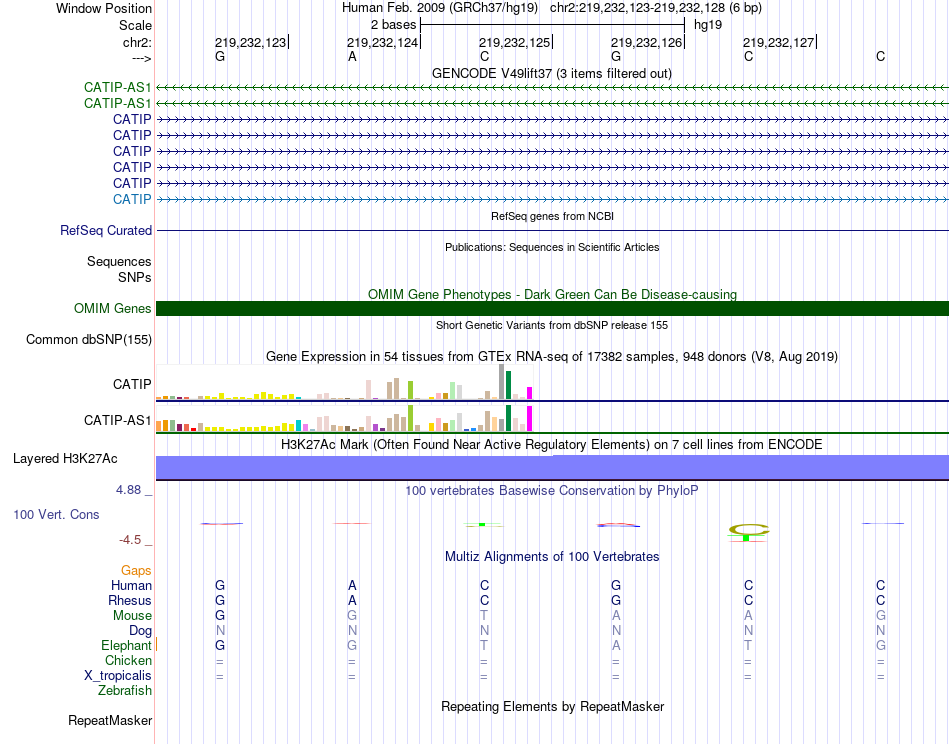Click the 'chr2:' base position label
The height and width of the screenshot is (744, 950).
pyautogui.click(x=137, y=42)
